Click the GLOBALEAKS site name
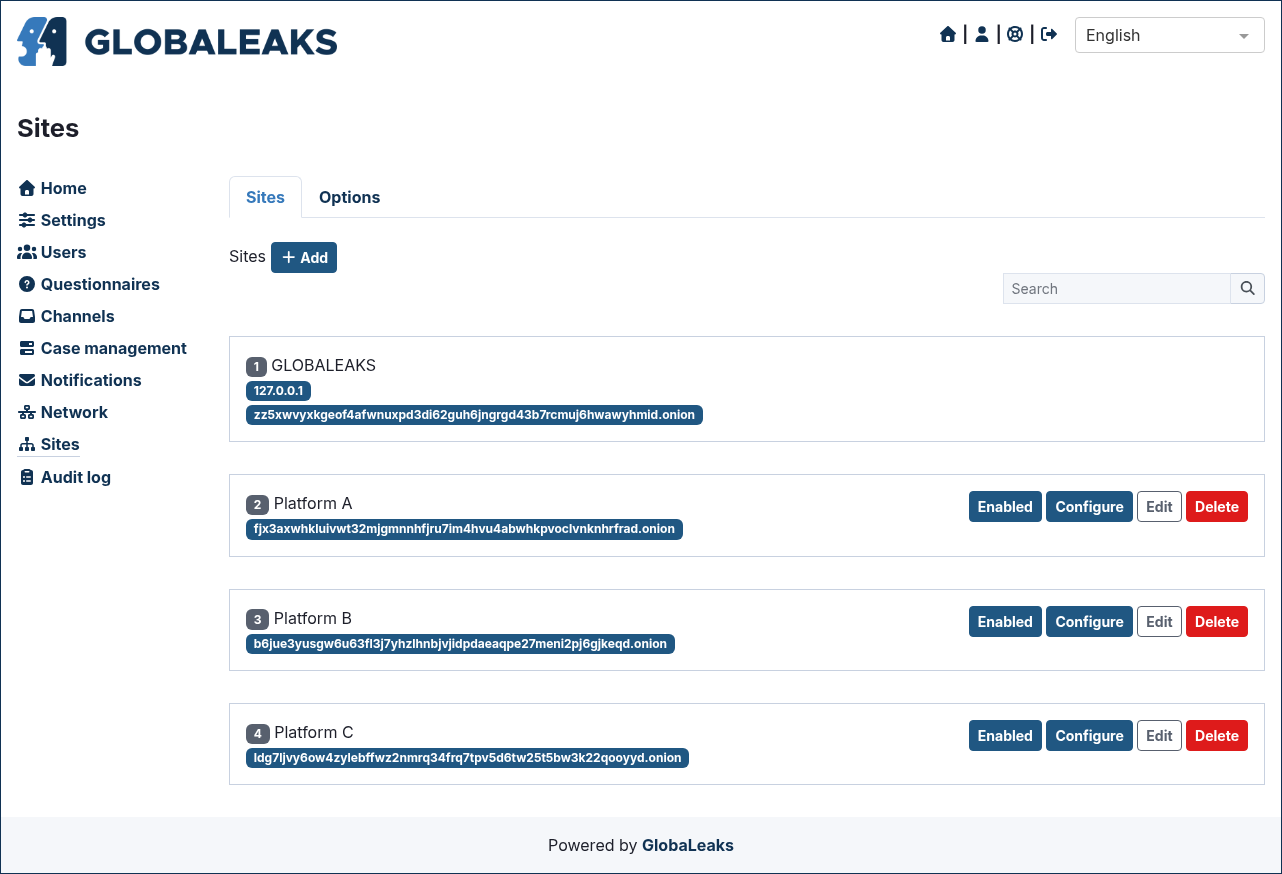Image resolution: width=1282 pixels, height=874 pixels. click(x=323, y=365)
